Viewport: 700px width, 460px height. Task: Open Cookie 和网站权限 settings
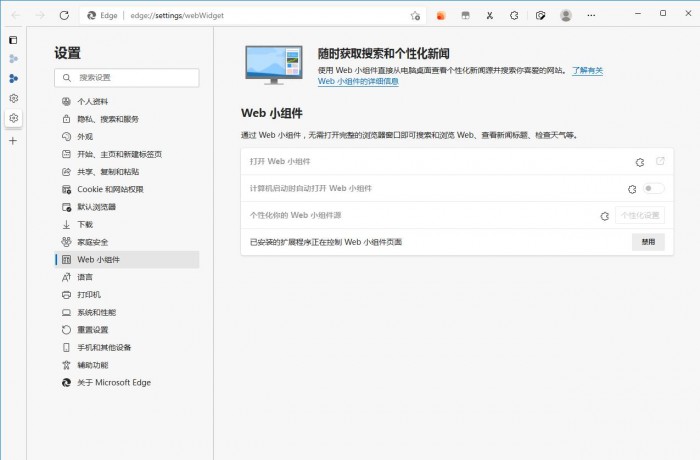pos(110,189)
